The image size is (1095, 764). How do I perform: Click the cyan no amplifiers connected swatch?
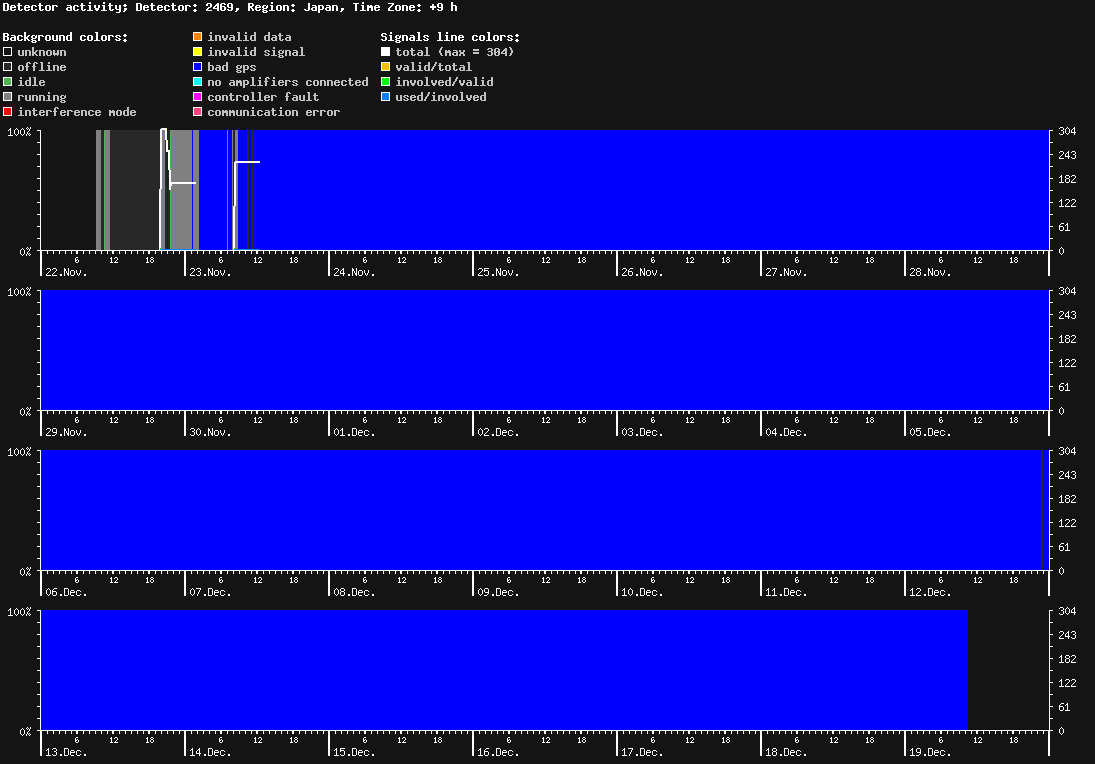point(198,82)
